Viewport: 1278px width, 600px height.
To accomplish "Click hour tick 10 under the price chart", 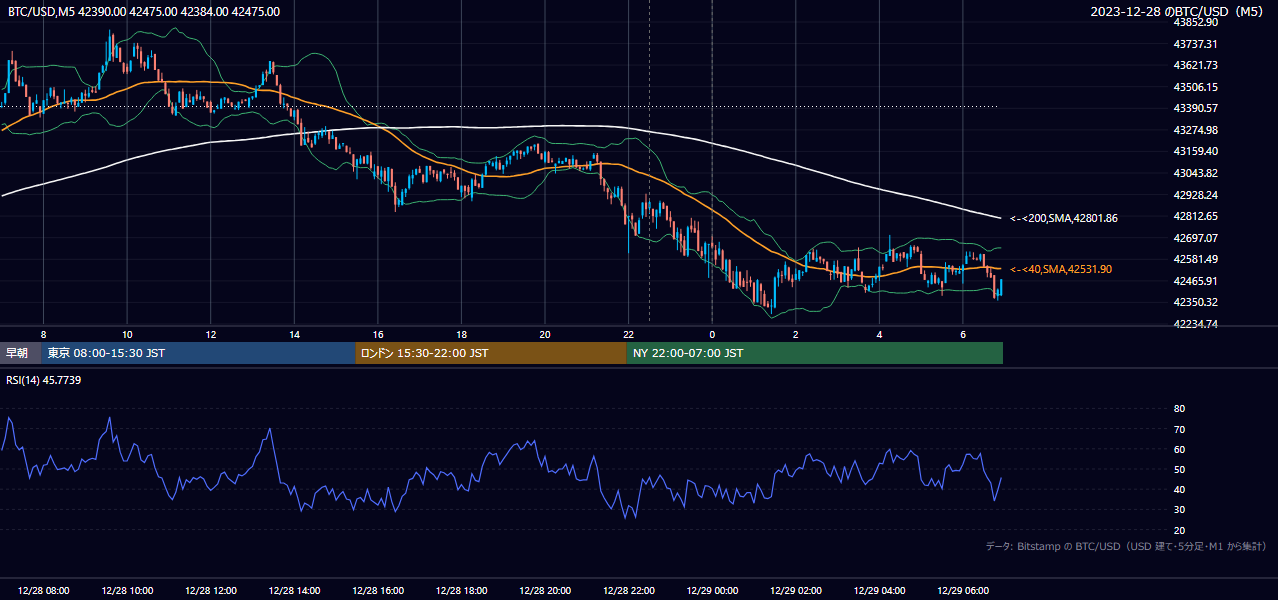I will coord(127,334).
